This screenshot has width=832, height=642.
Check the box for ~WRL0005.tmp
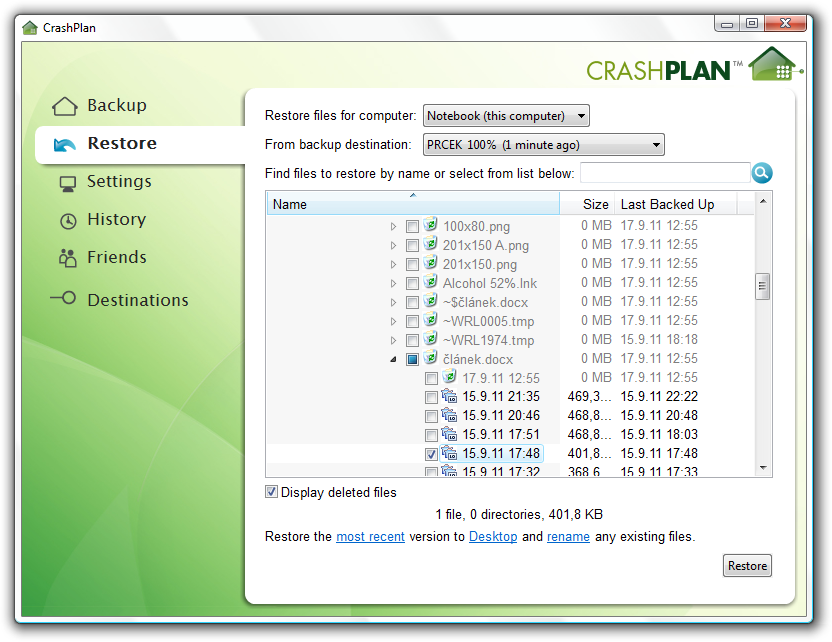pyautogui.click(x=412, y=322)
